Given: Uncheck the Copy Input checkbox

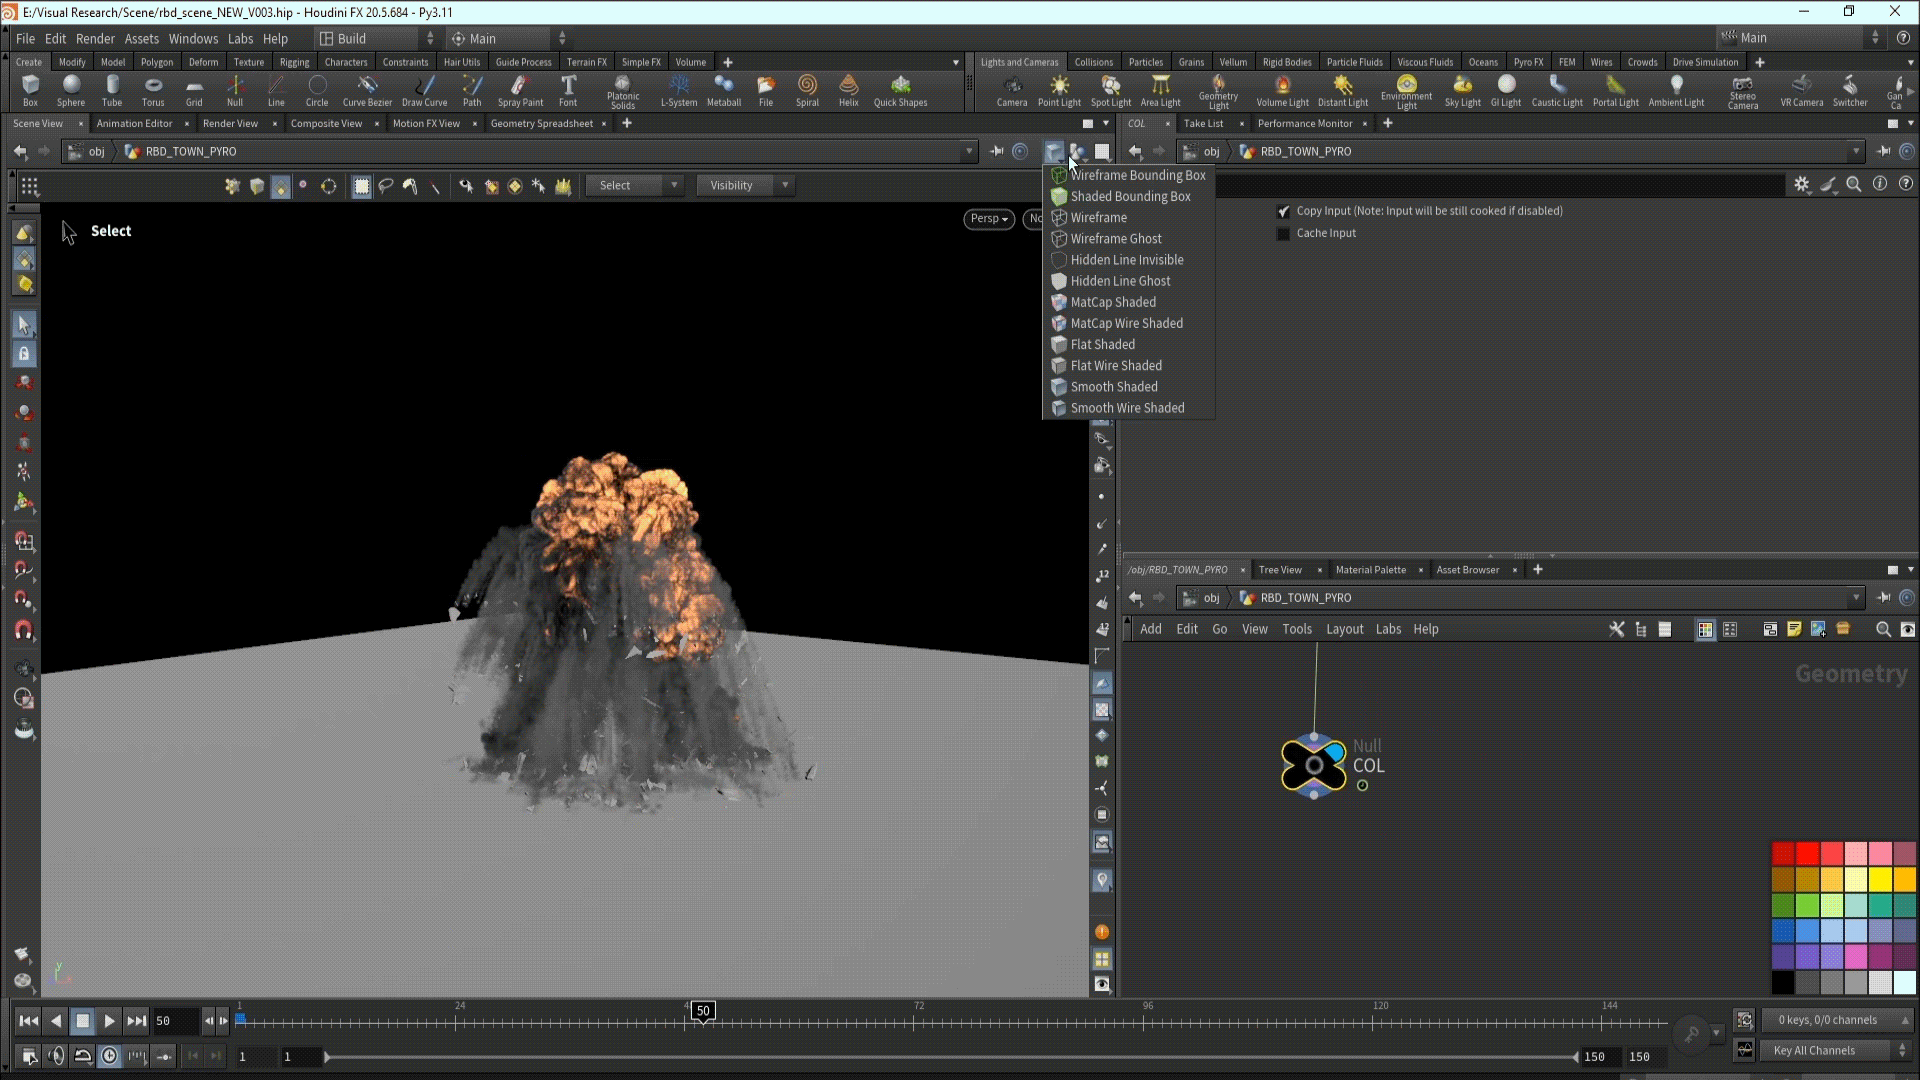Looking at the screenshot, I should click(x=1283, y=211).
